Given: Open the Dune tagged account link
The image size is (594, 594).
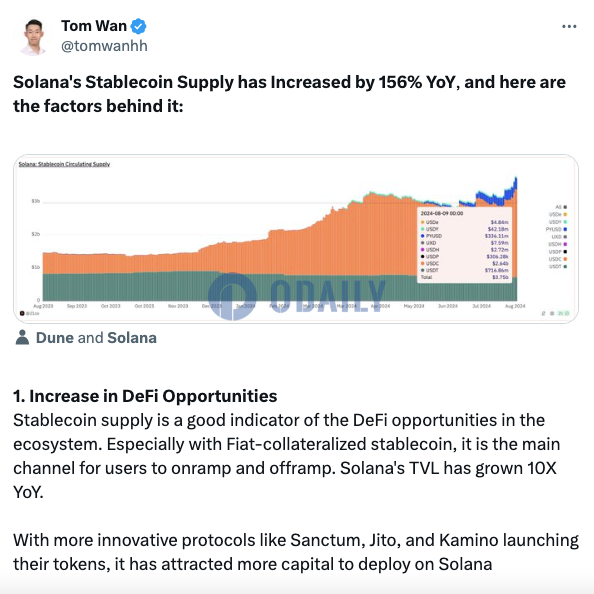Looking at the screenshot, I should click(x=55, y=338).
